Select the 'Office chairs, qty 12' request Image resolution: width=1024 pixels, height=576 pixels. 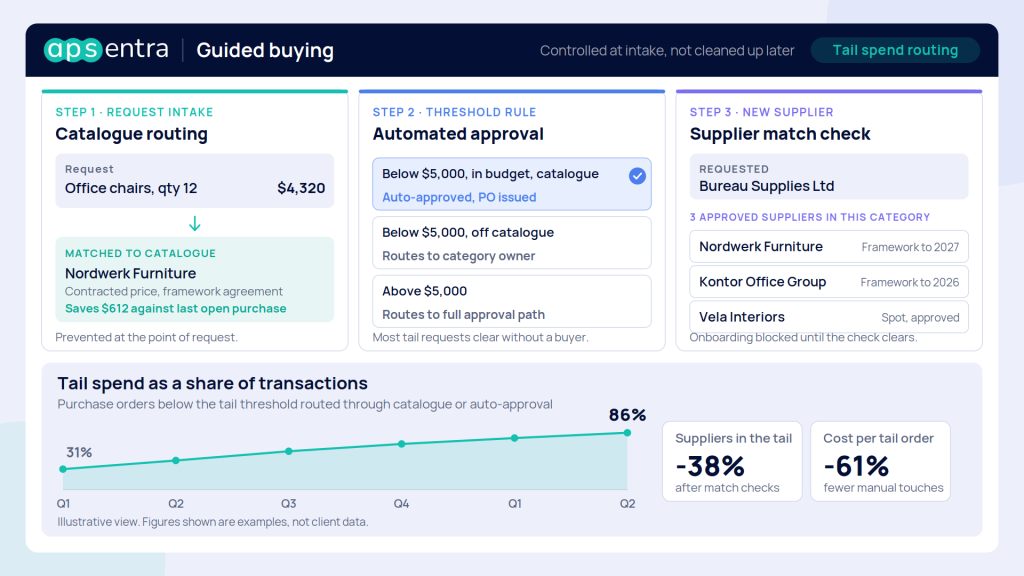[195, 181]
